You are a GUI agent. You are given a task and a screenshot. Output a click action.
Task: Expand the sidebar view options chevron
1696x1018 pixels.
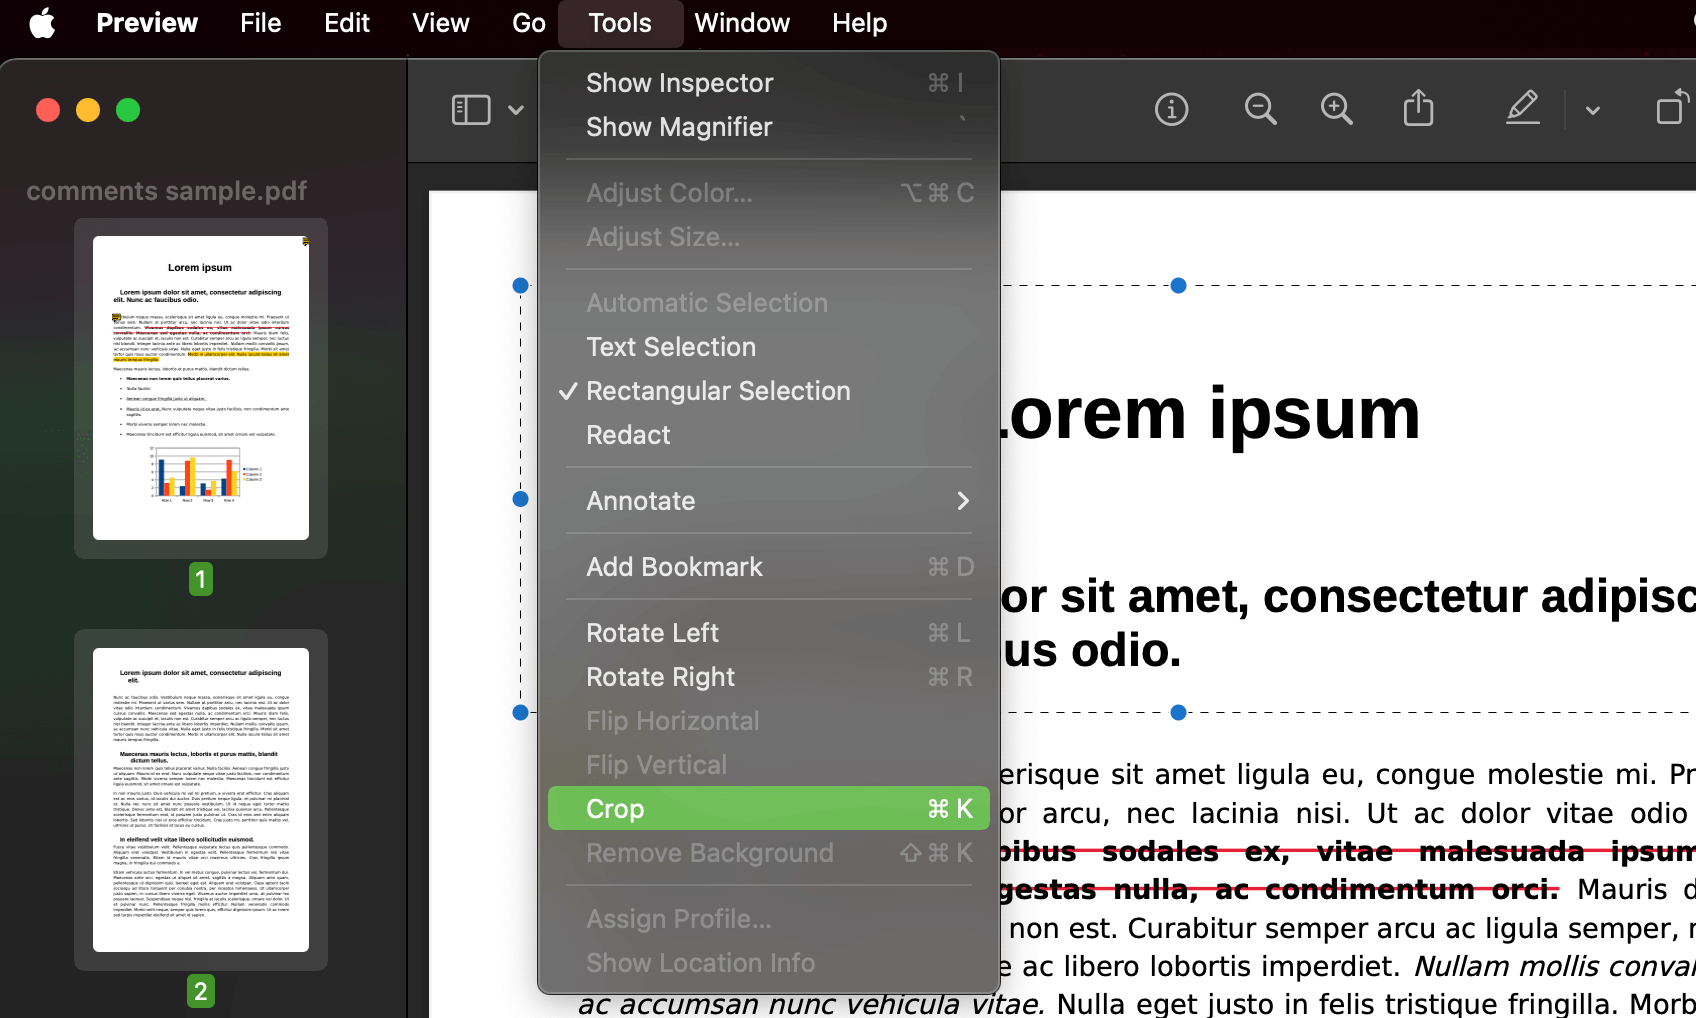[516, 110]
